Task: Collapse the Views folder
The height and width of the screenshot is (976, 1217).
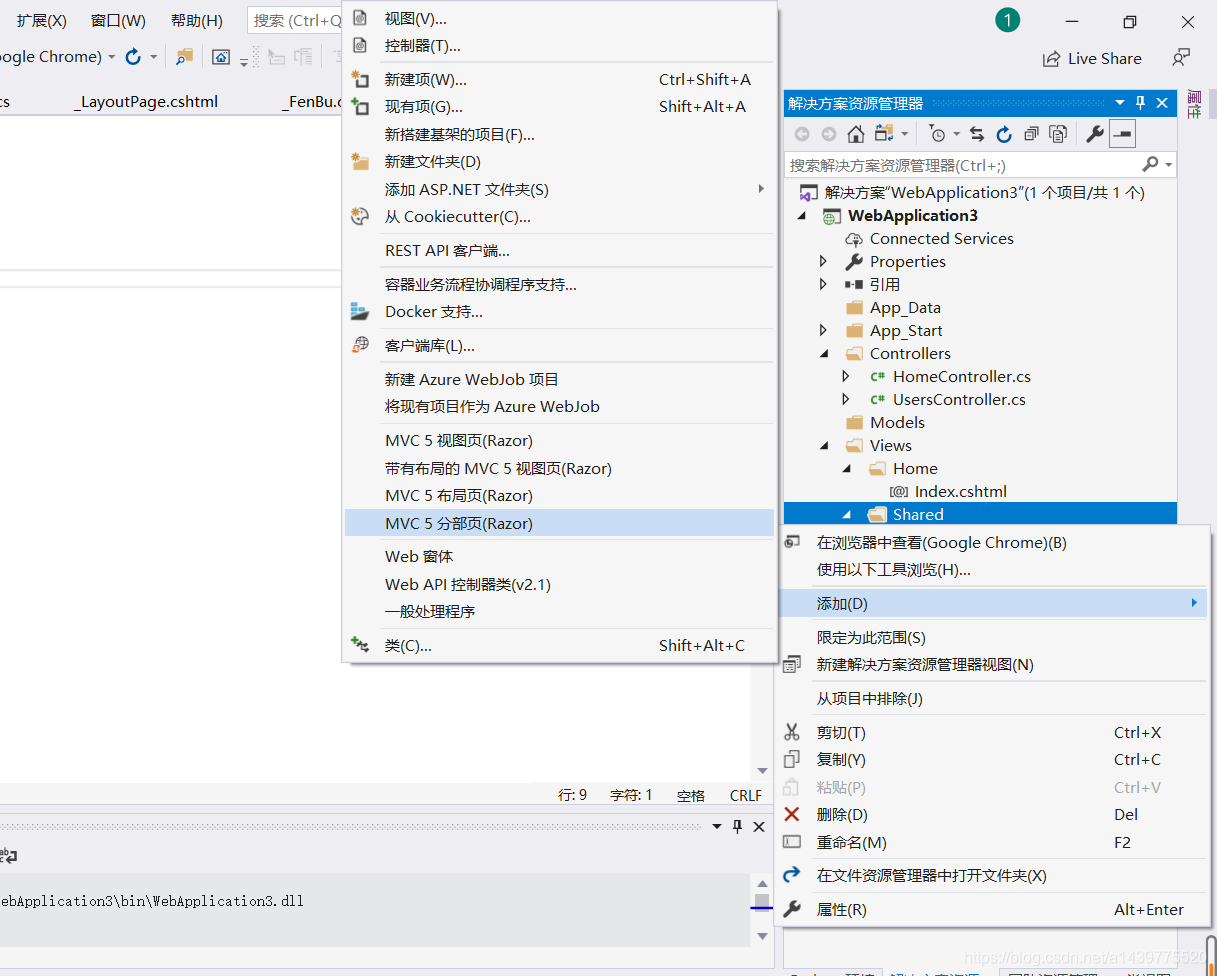Action: [x=825, y=446]
